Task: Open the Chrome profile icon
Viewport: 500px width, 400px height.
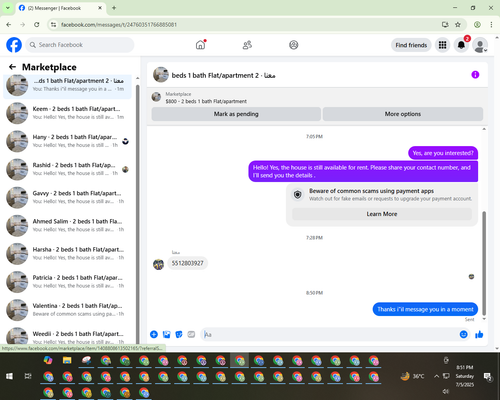Action: pos(477,25)
